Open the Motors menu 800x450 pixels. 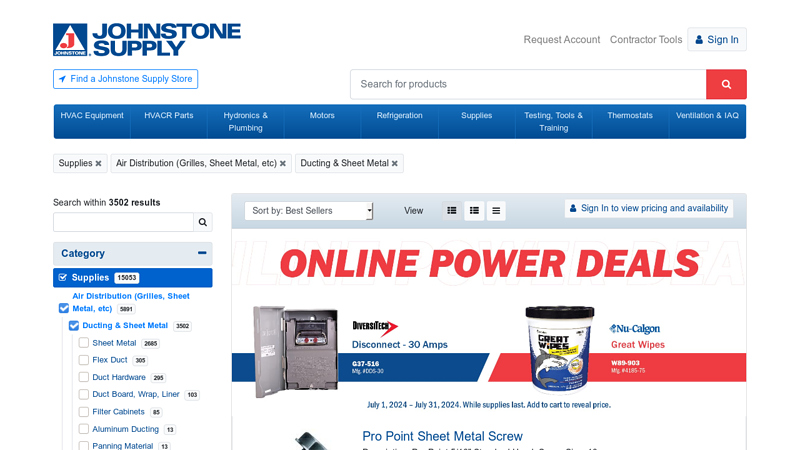[x=322, y=121]
